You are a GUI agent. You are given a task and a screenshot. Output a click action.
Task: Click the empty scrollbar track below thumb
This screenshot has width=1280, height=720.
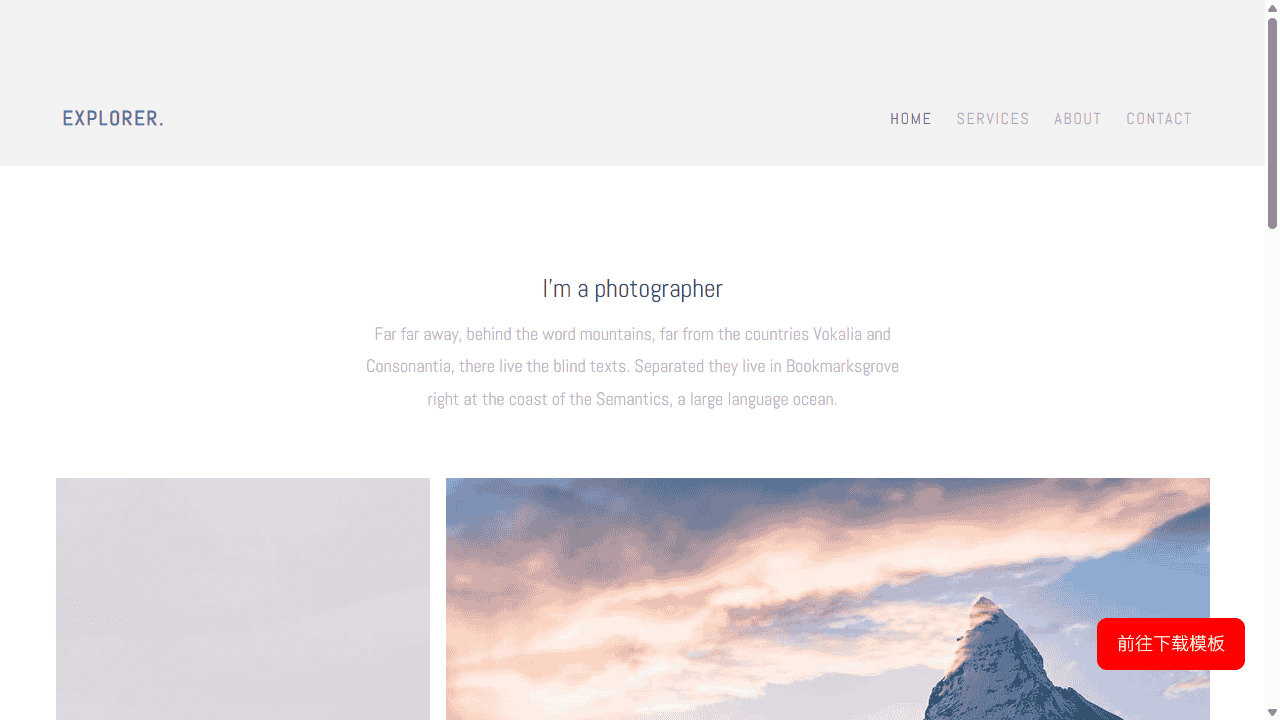(x=1273, y=465)
